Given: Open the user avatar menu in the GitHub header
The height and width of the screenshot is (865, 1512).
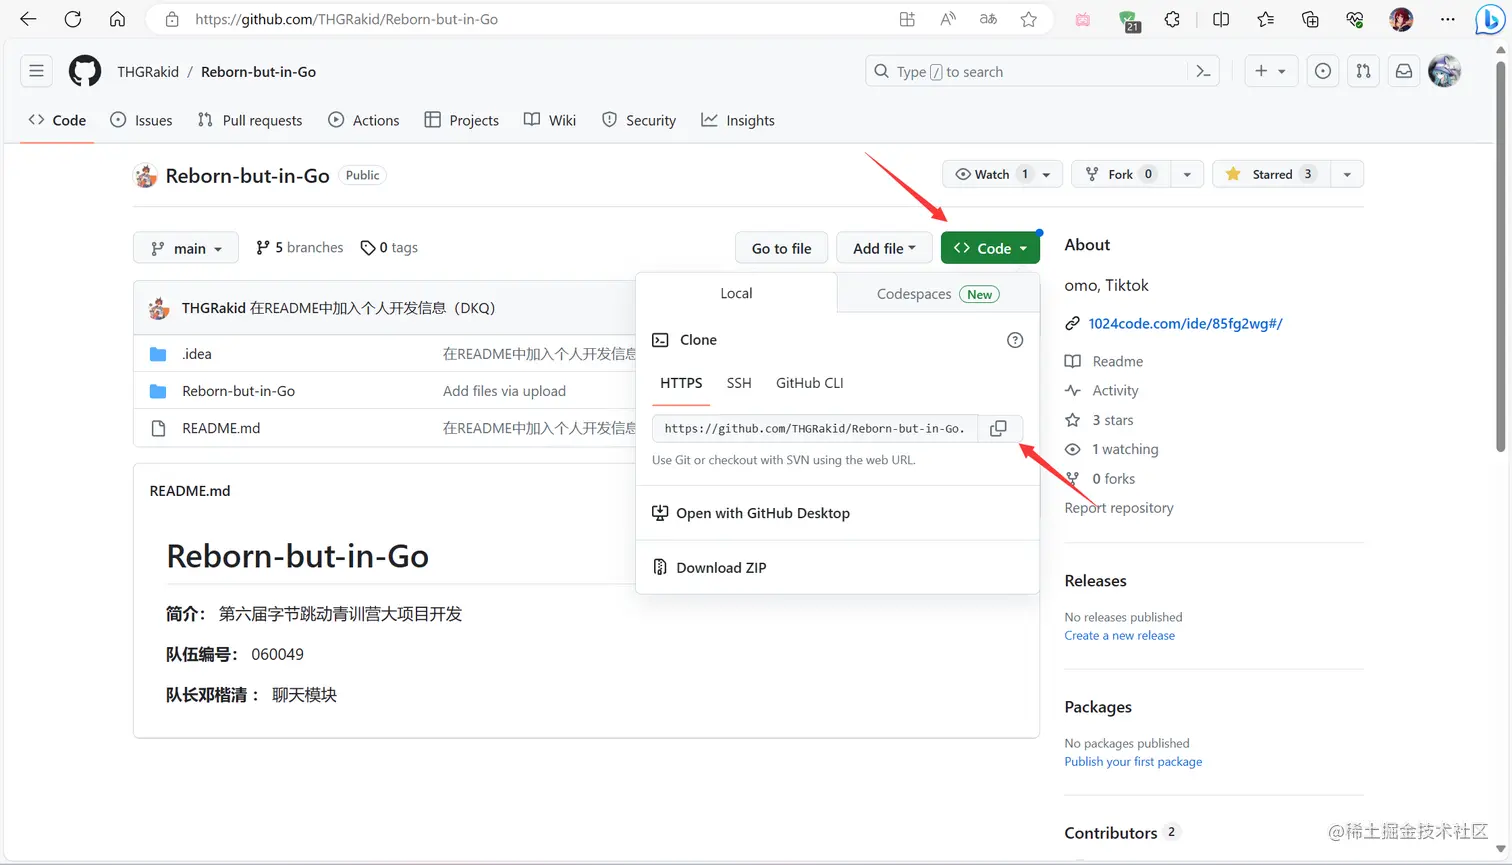Looking at the screenshot, I should tap(1444, 71).
